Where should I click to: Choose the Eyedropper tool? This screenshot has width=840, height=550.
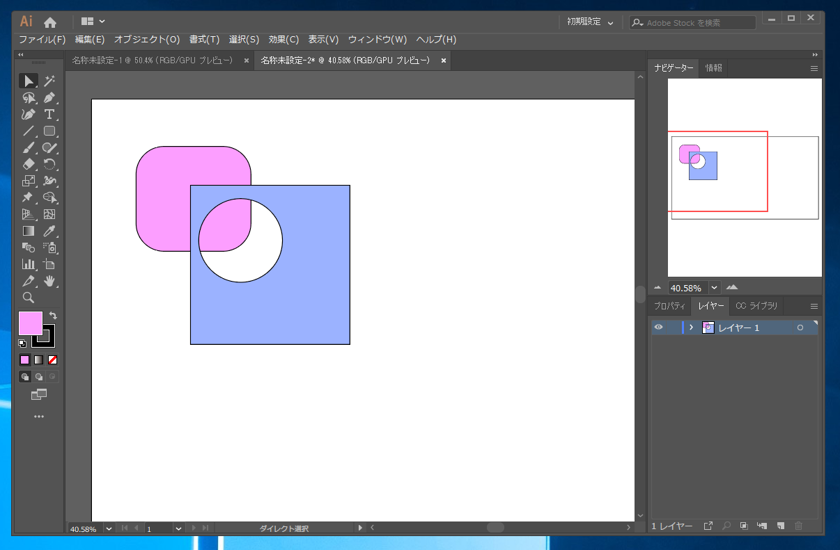click(x=49, y=231)
